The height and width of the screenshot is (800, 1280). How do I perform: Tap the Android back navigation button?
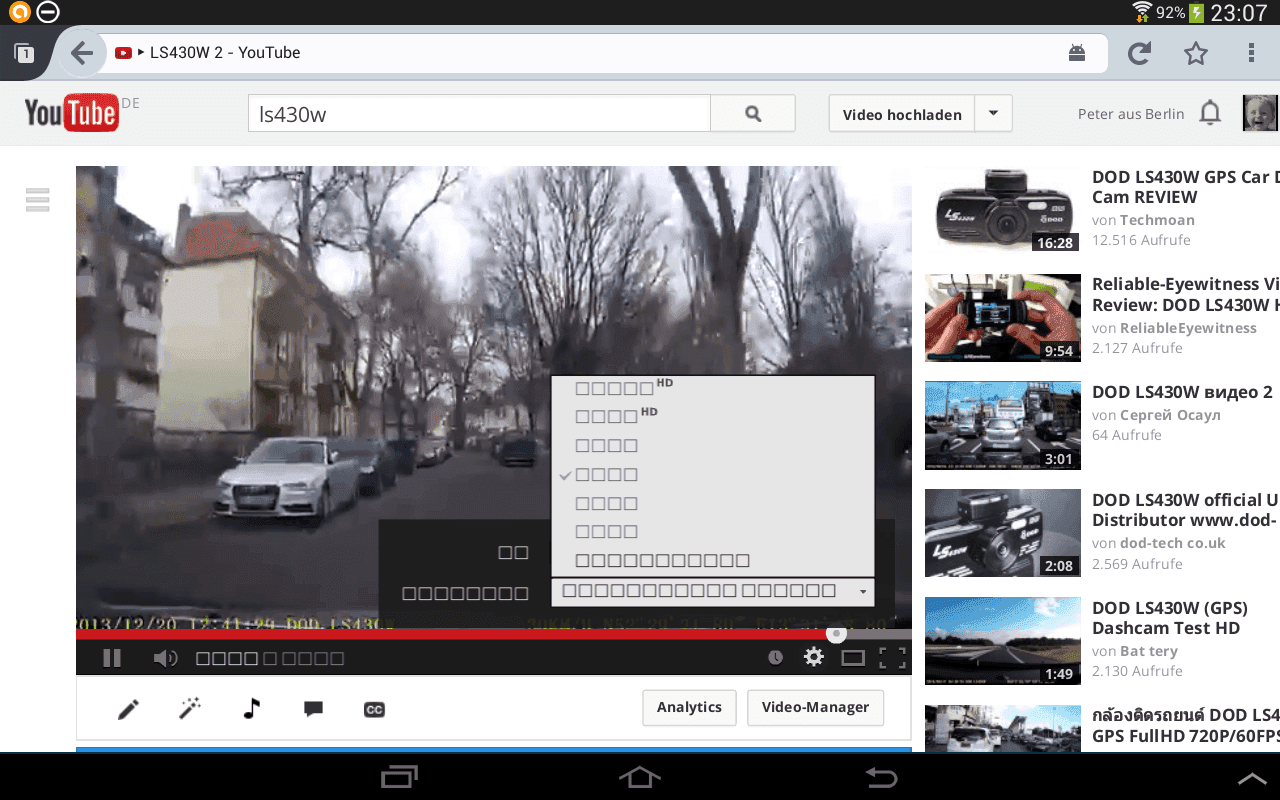click(x=881, y=776)
